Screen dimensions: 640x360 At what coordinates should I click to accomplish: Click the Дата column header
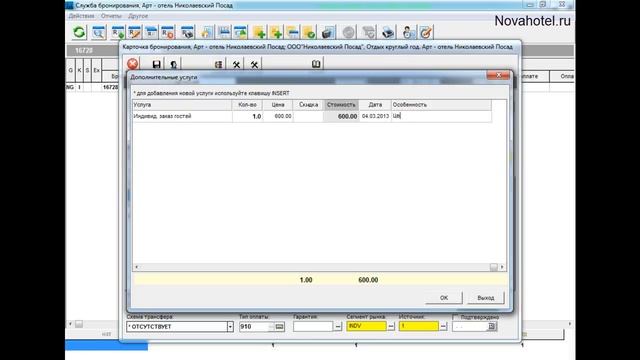tap(375, 105)
